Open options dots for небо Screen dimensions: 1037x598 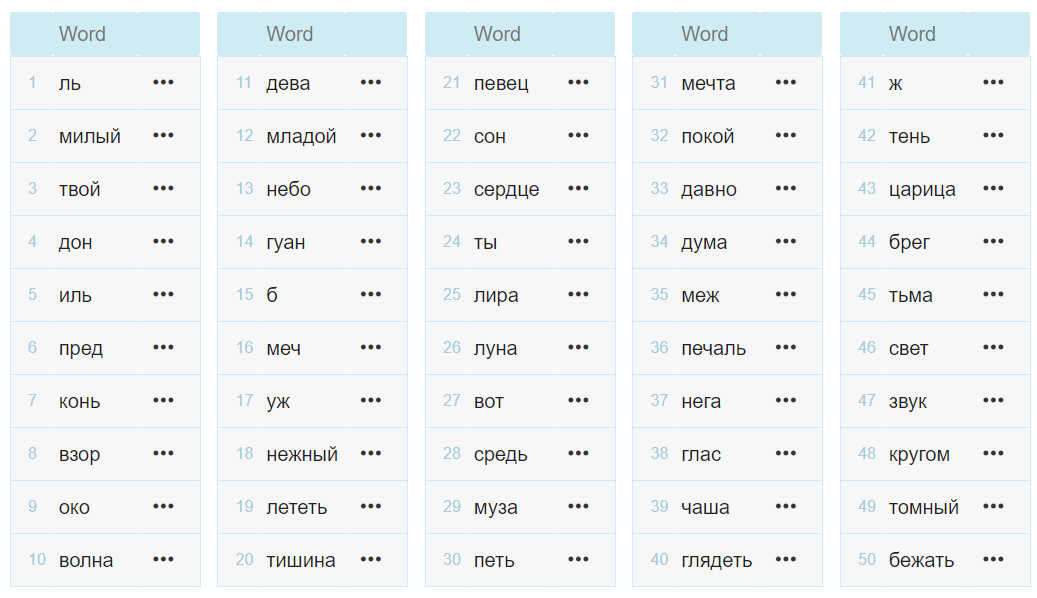tap(371, 188)
